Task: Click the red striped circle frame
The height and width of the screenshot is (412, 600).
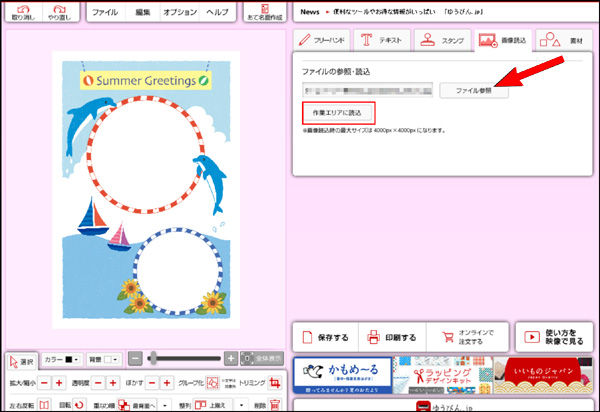Action: [x=145, y=155]
